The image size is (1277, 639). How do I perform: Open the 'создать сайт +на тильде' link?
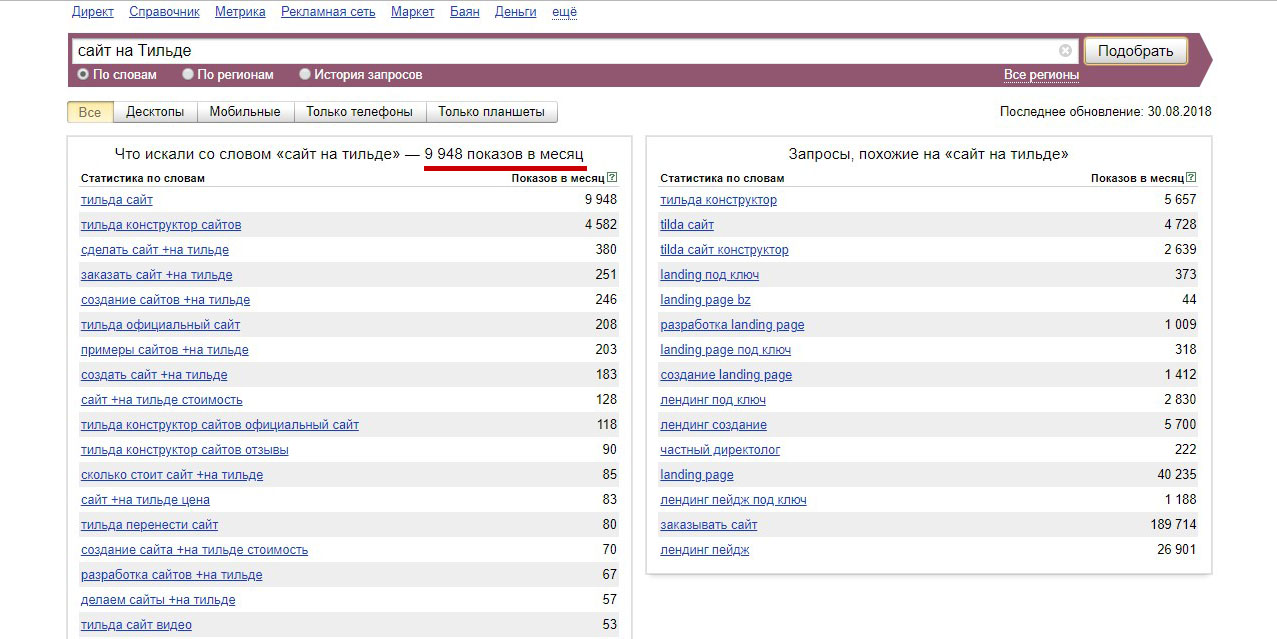tap(154, 375)
